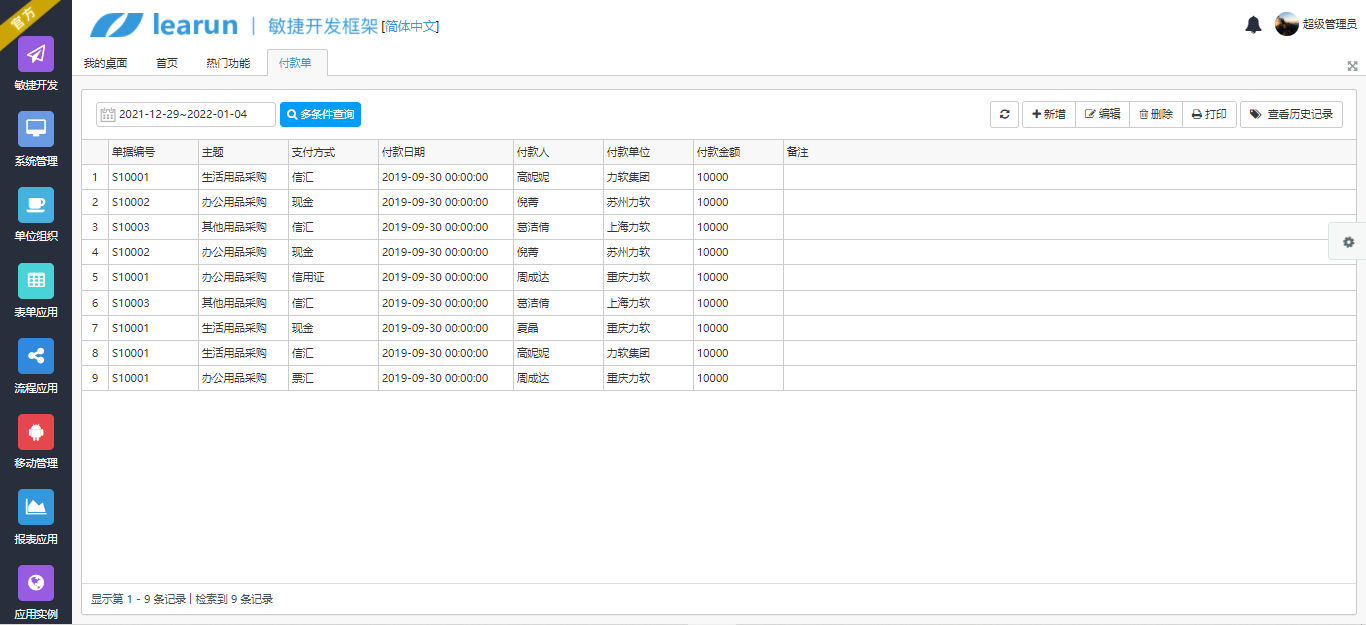Screen dimensions: 1366x625
Task: Open the notification bell
Action: (1254, 24)
